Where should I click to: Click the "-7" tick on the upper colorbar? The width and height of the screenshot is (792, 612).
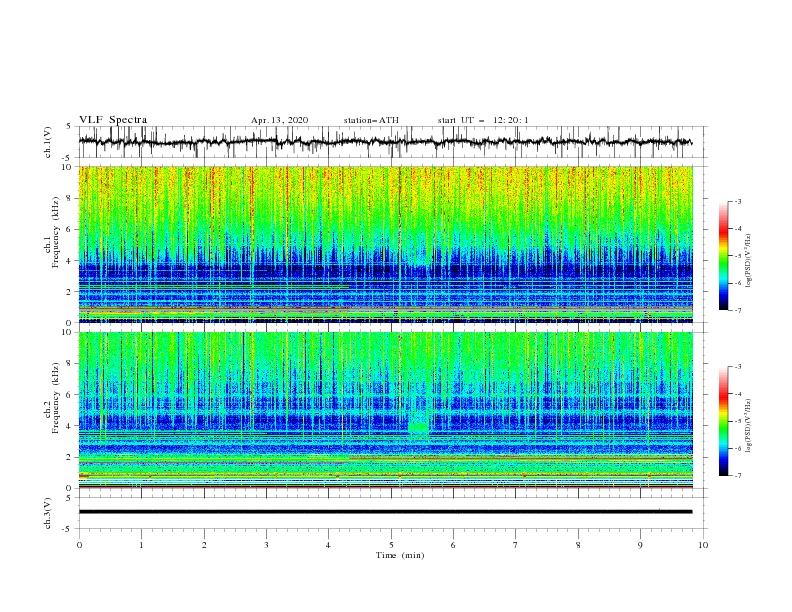pyautogui.click(x=738, y=310)
